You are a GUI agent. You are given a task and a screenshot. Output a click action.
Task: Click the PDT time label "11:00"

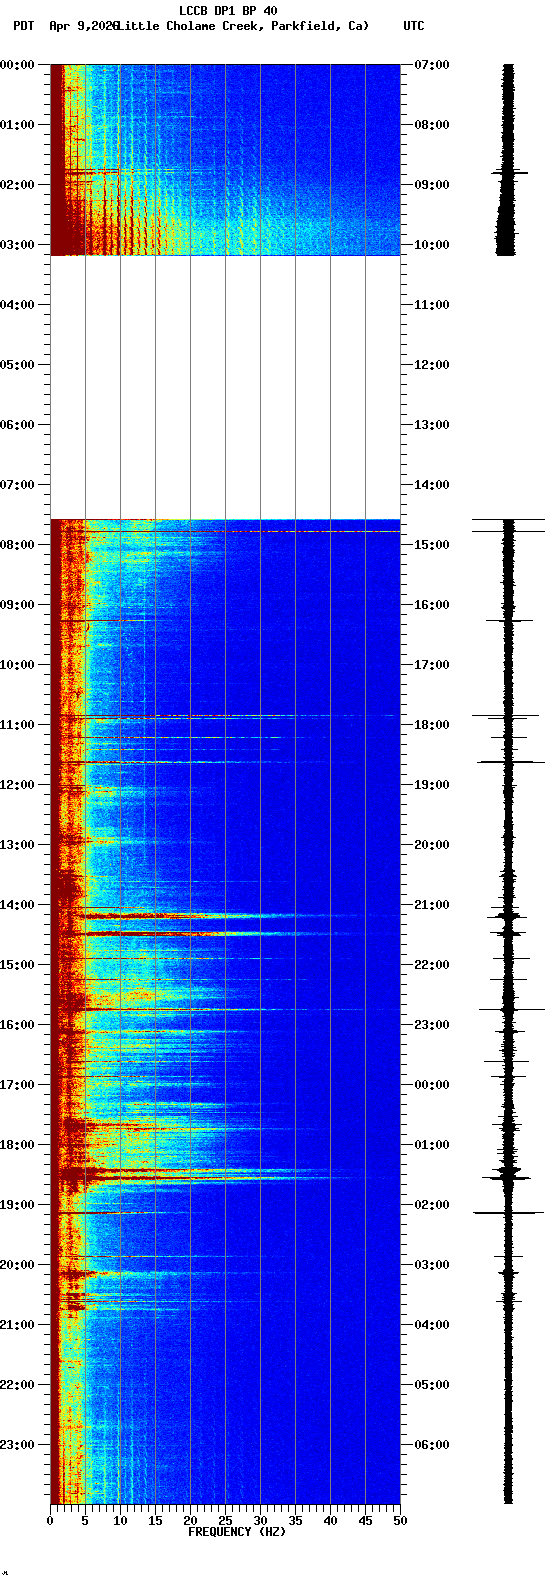pyautogui.click(x=16, y=725)
